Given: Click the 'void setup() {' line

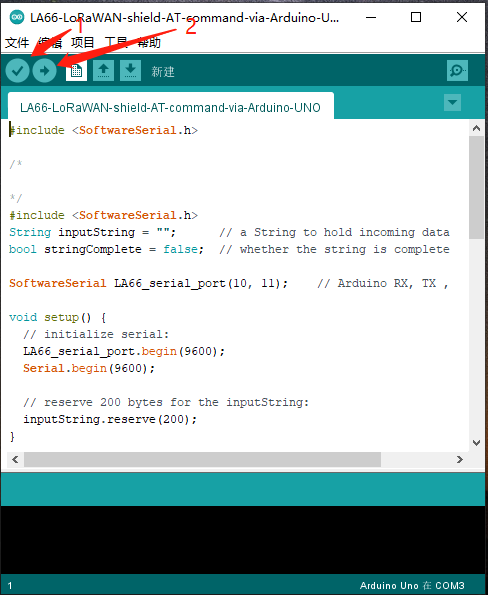Looking at the screenshot, I should coord(58,317).
